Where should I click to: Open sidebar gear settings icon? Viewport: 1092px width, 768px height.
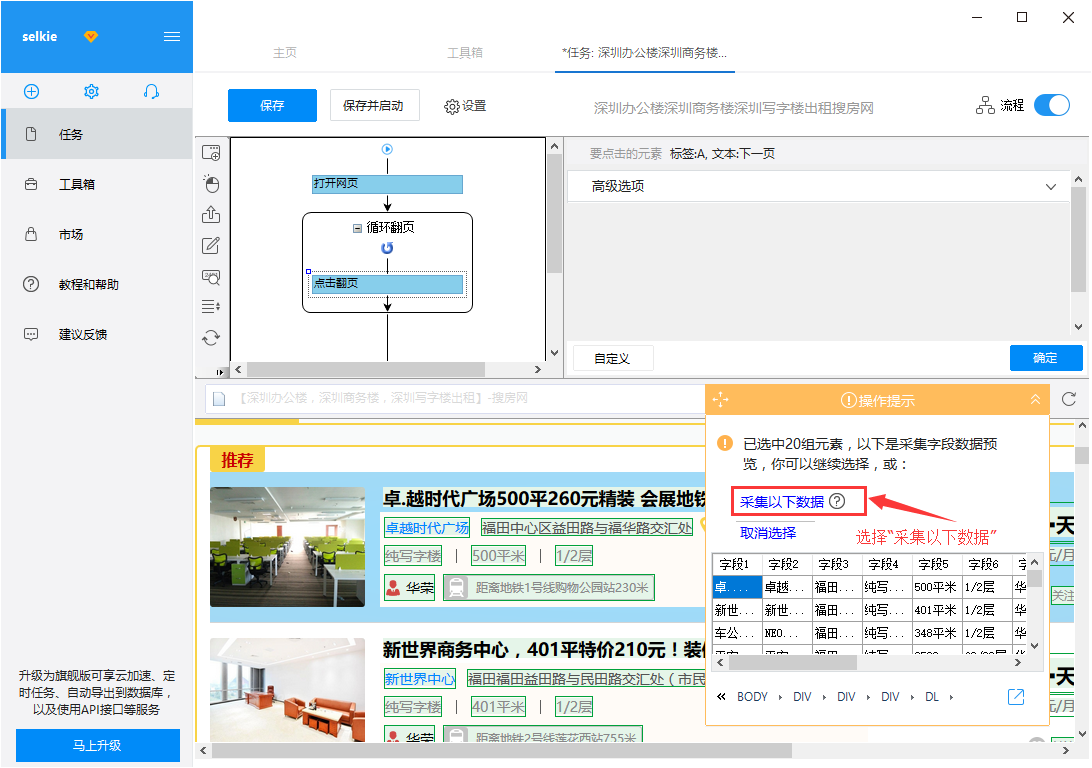91,91
